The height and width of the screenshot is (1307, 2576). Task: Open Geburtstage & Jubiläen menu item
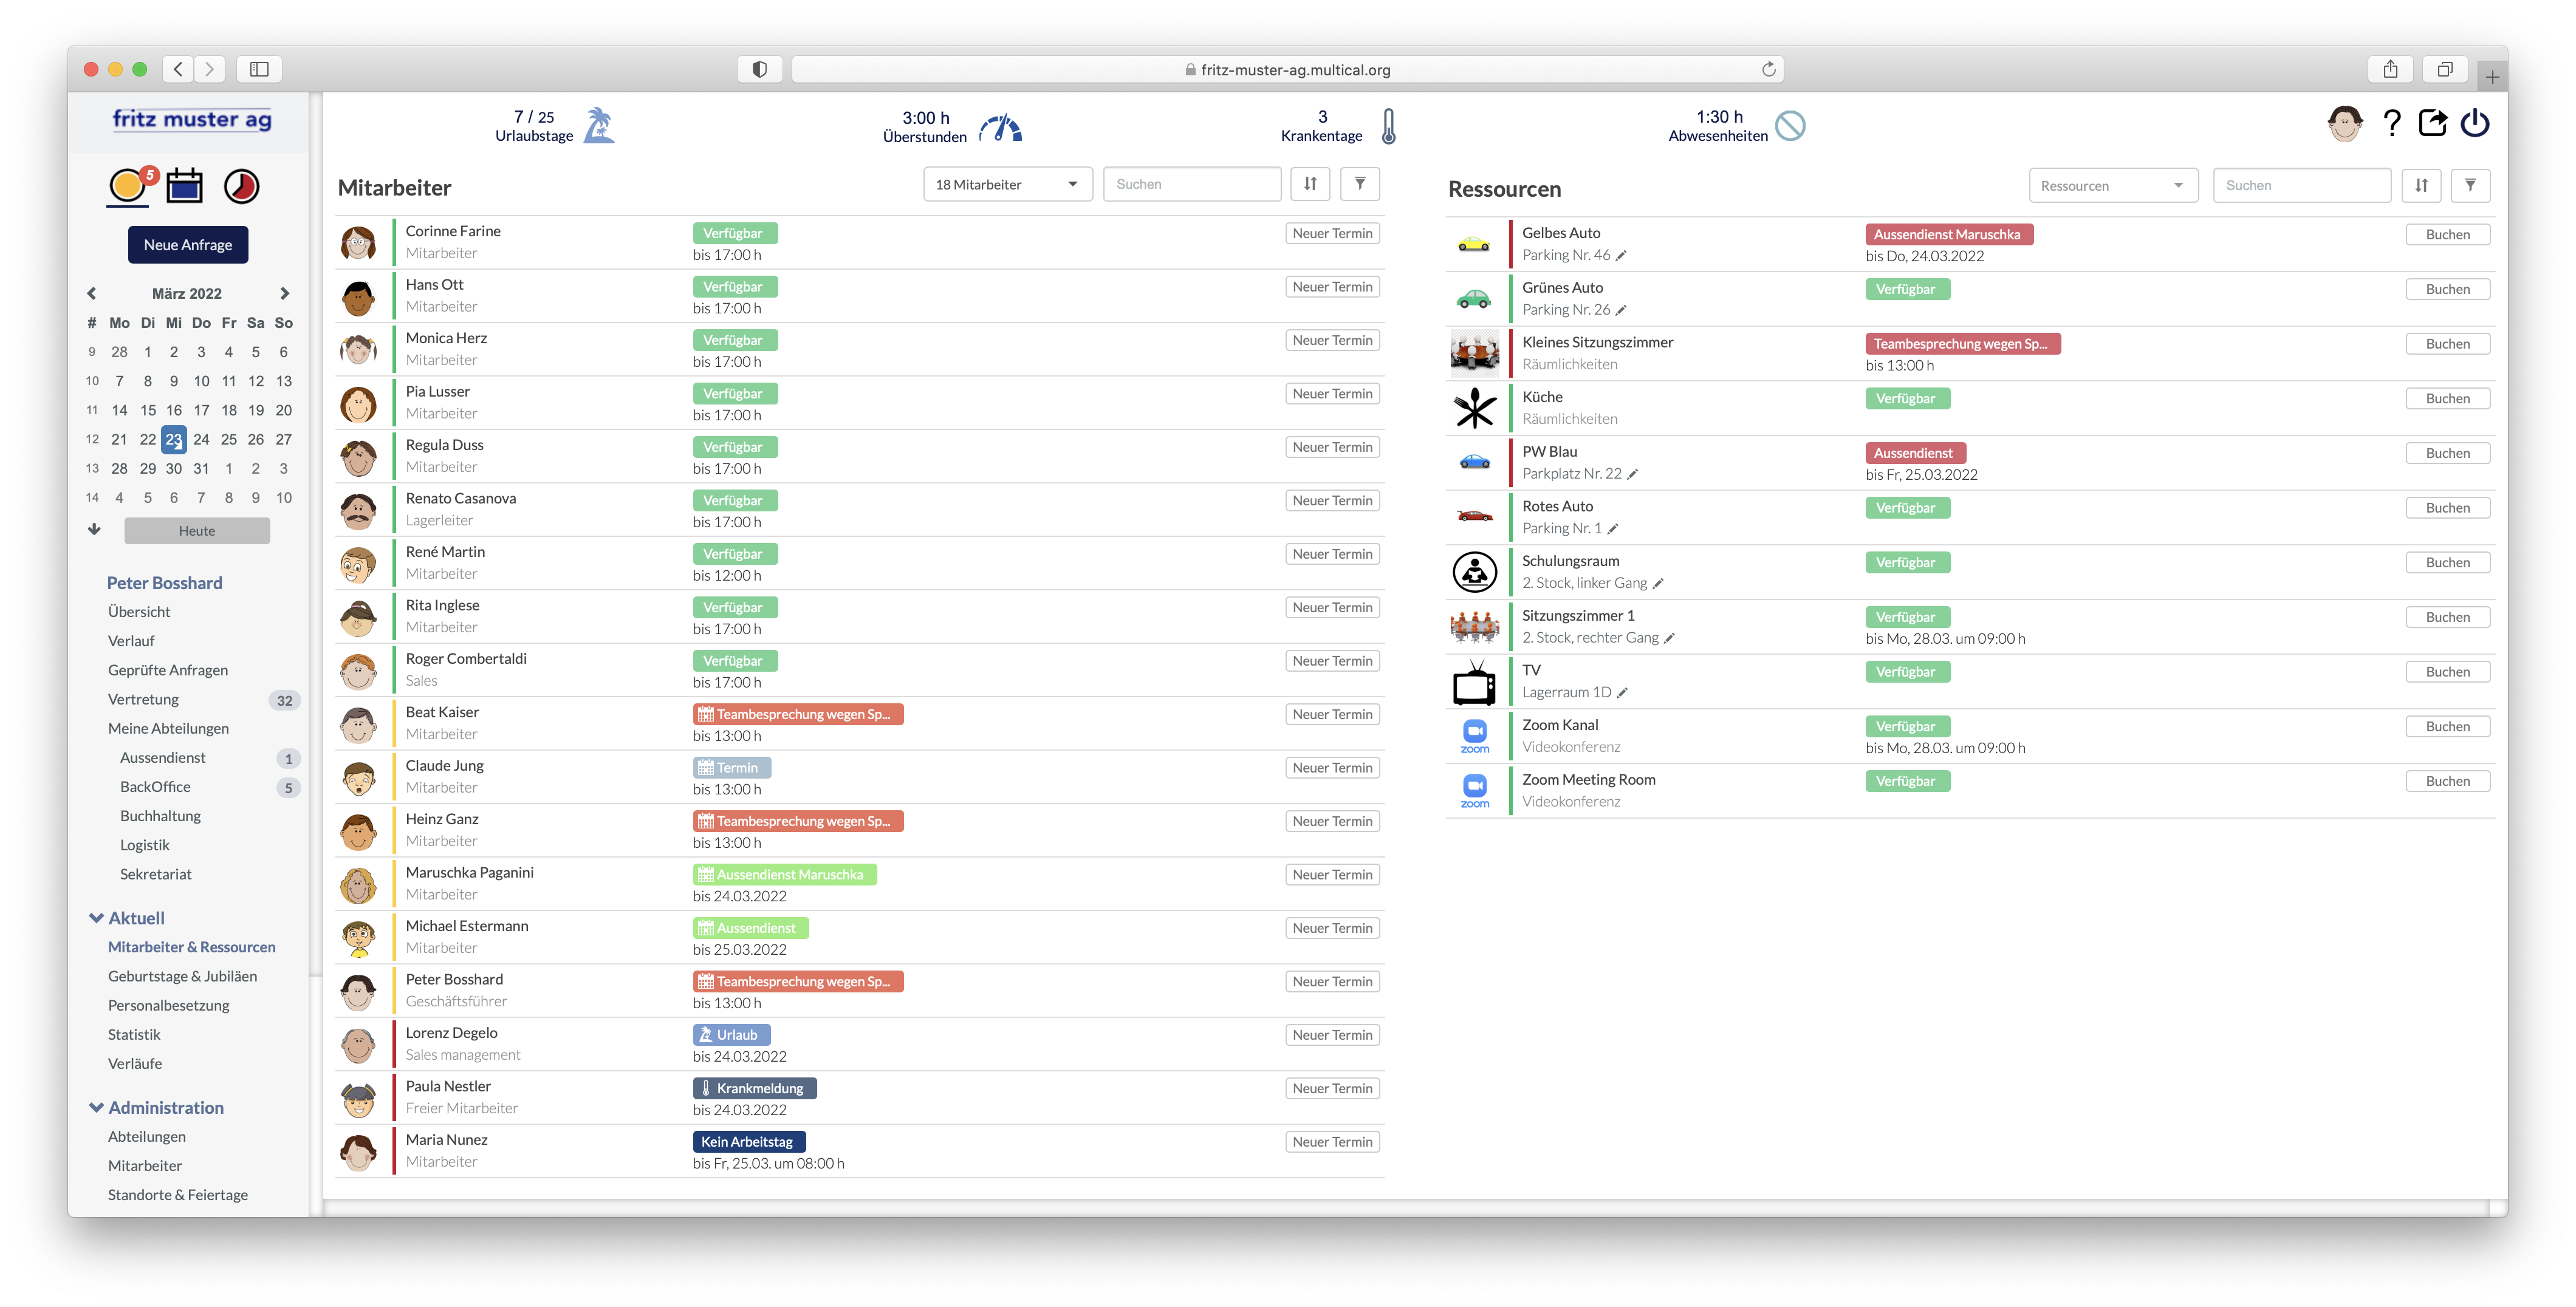click(182, 976)
